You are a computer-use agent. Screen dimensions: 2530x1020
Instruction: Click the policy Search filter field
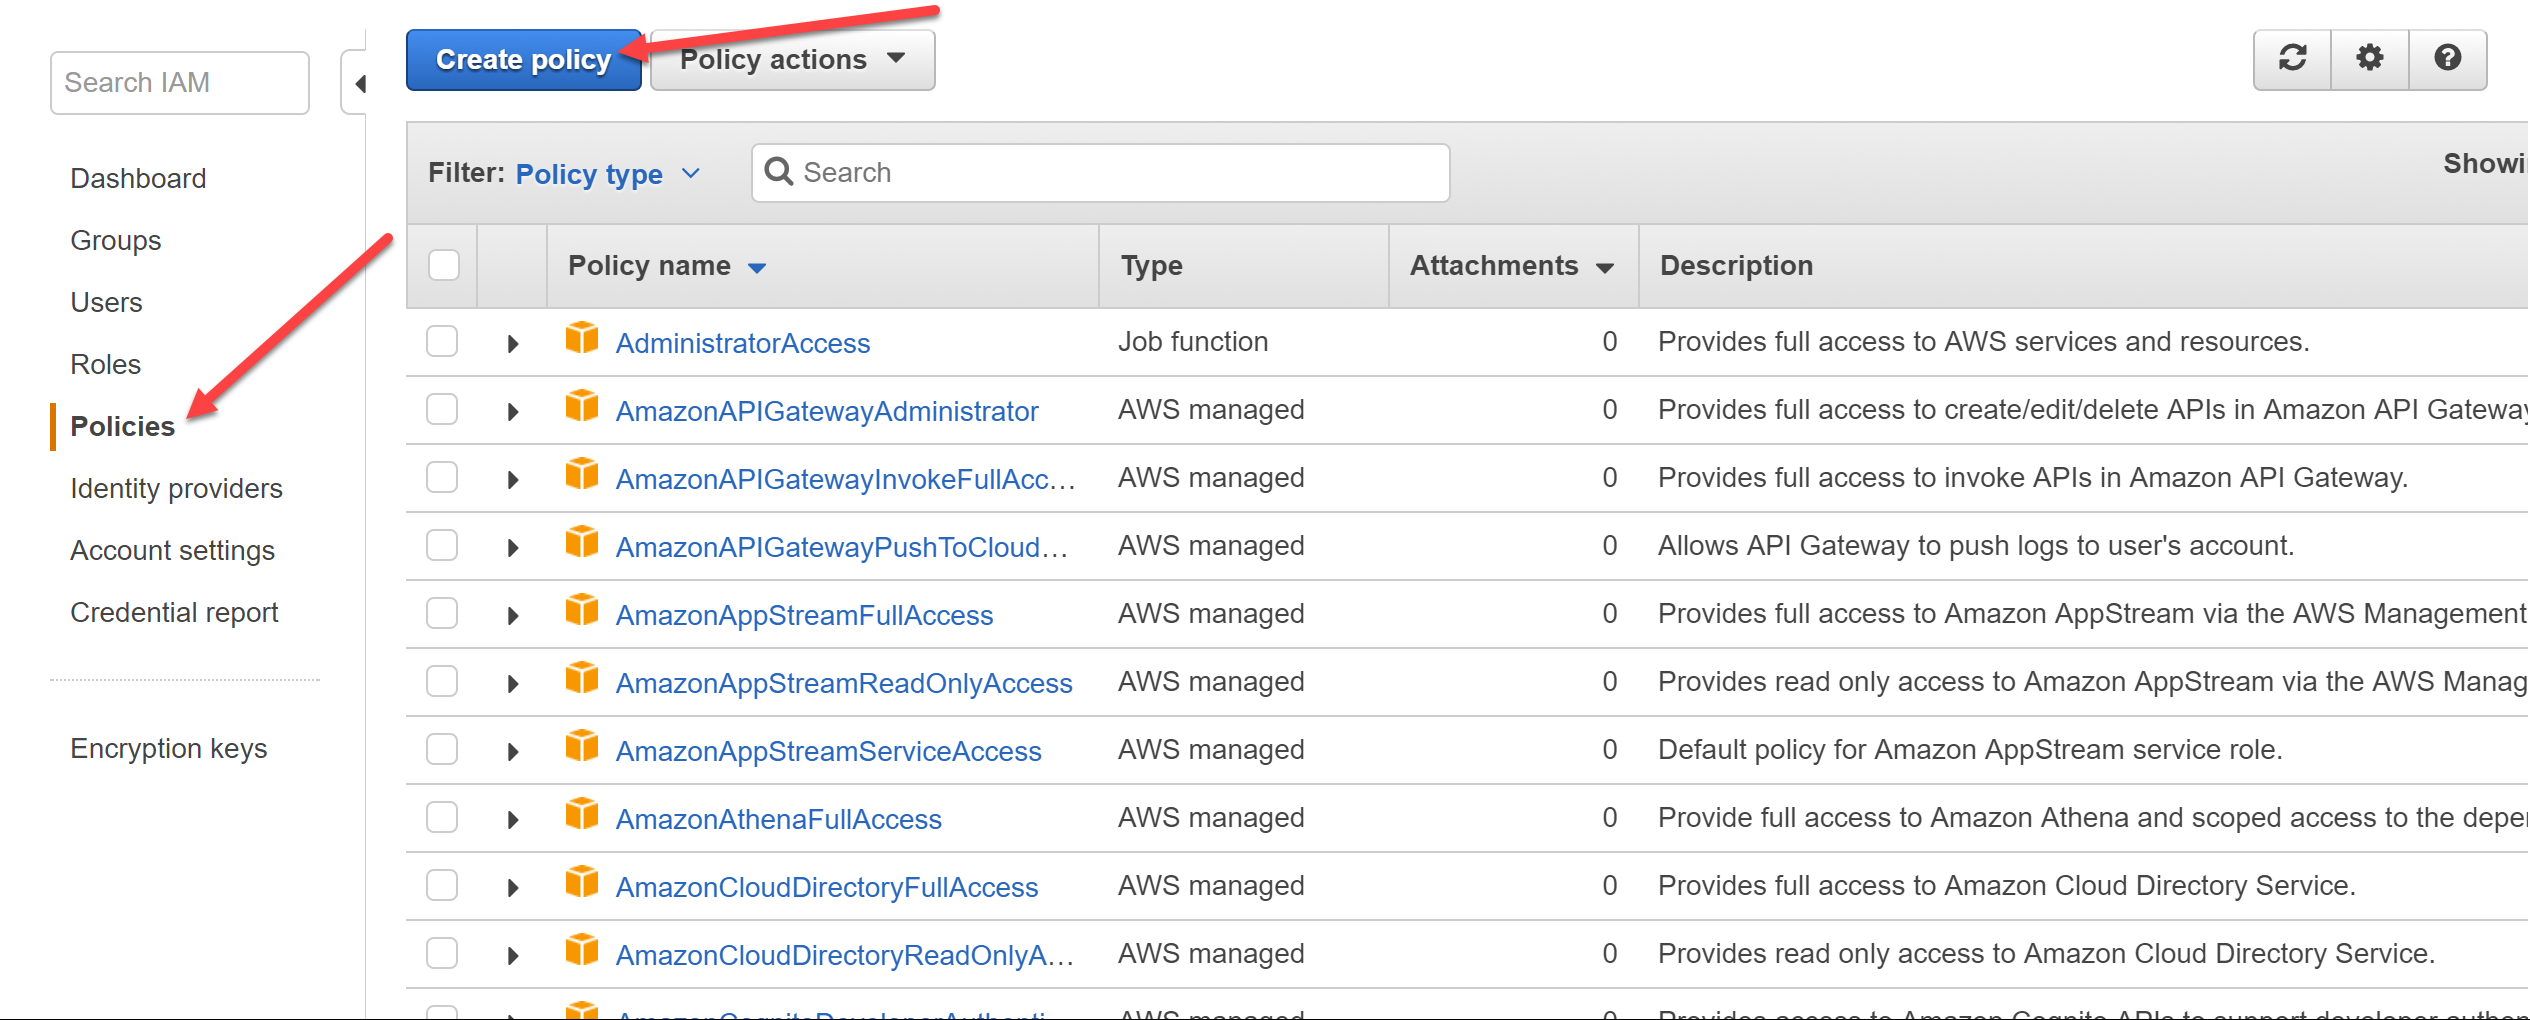click(x=1100, y=173)
